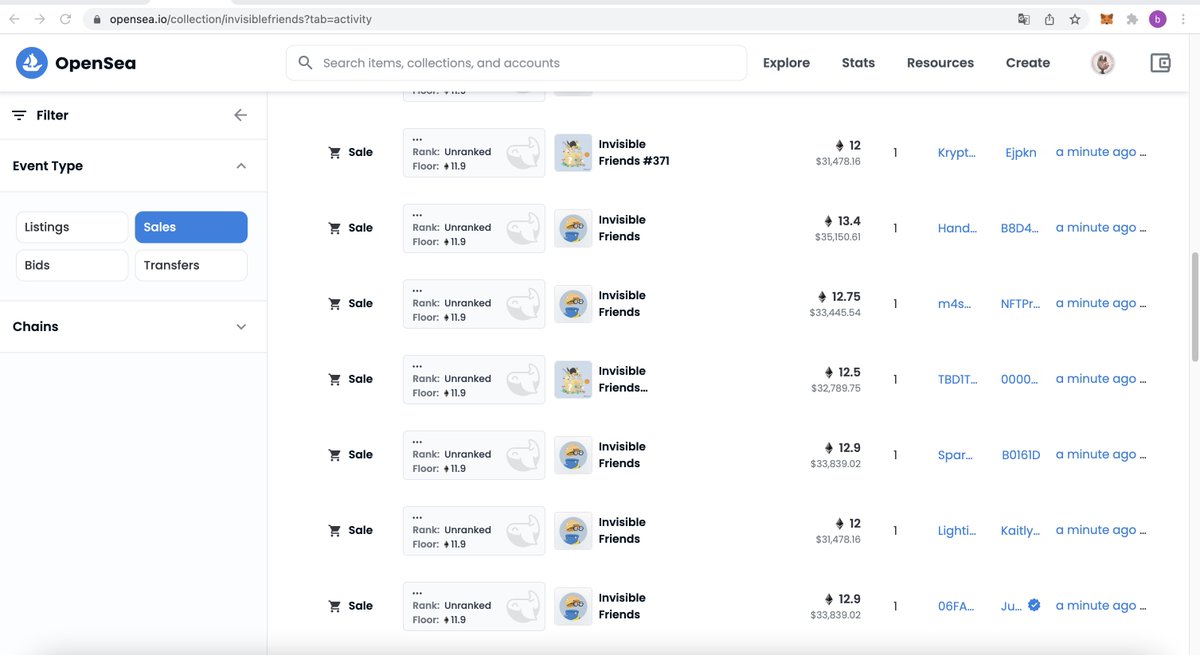The width and height of the screenshot is (1200, 655).
Task: Open the Explore menu
Action: (x=786, y=63)
